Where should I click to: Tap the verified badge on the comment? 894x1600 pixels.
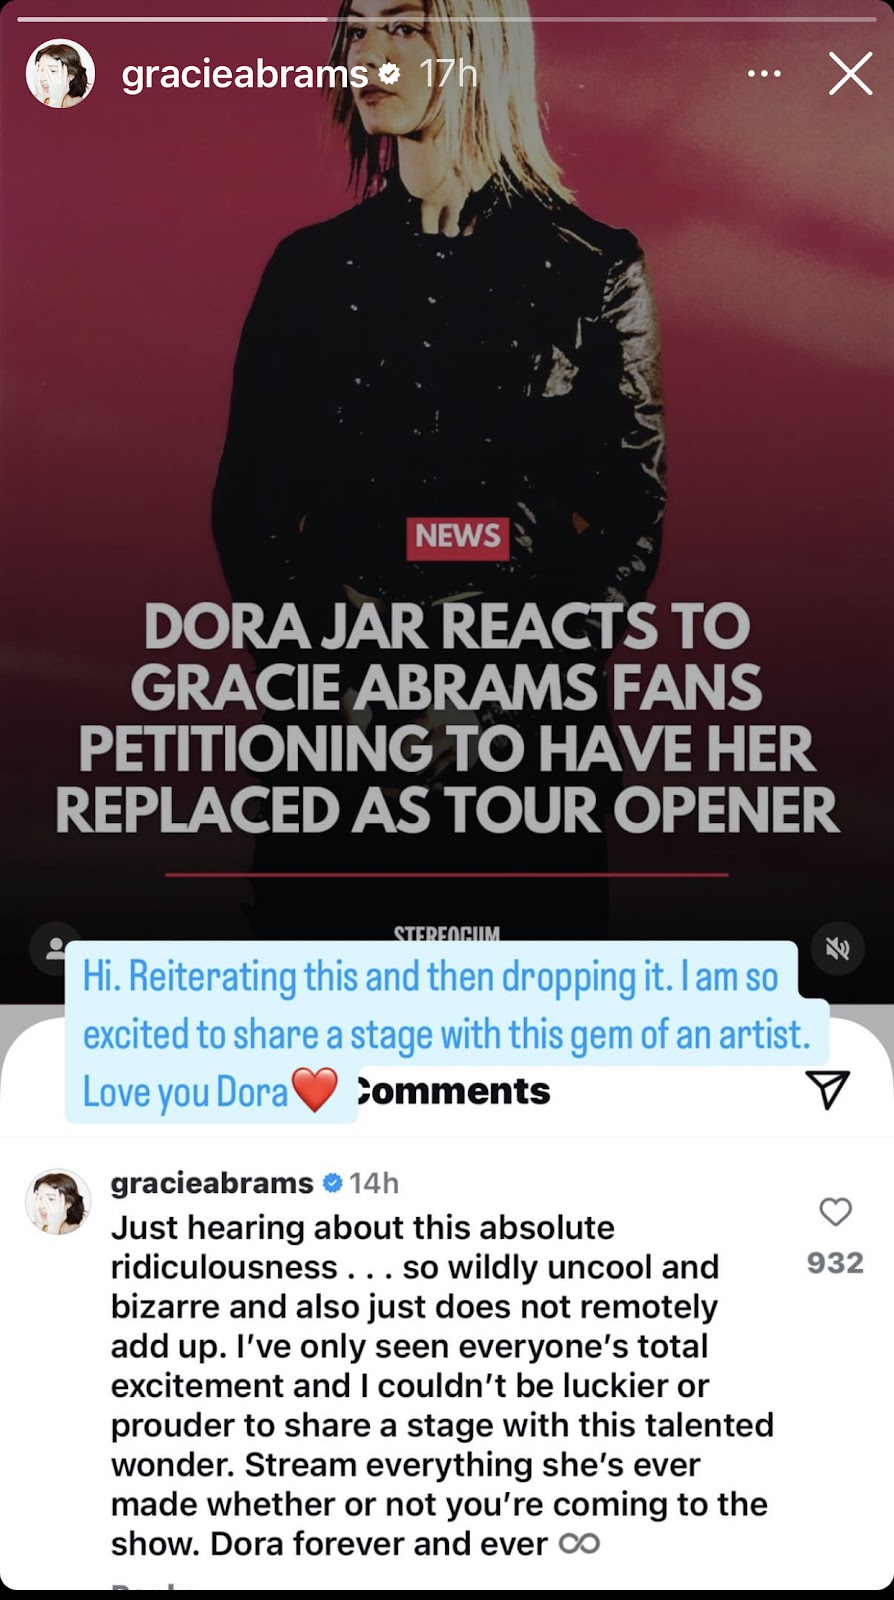point(331,1183)
